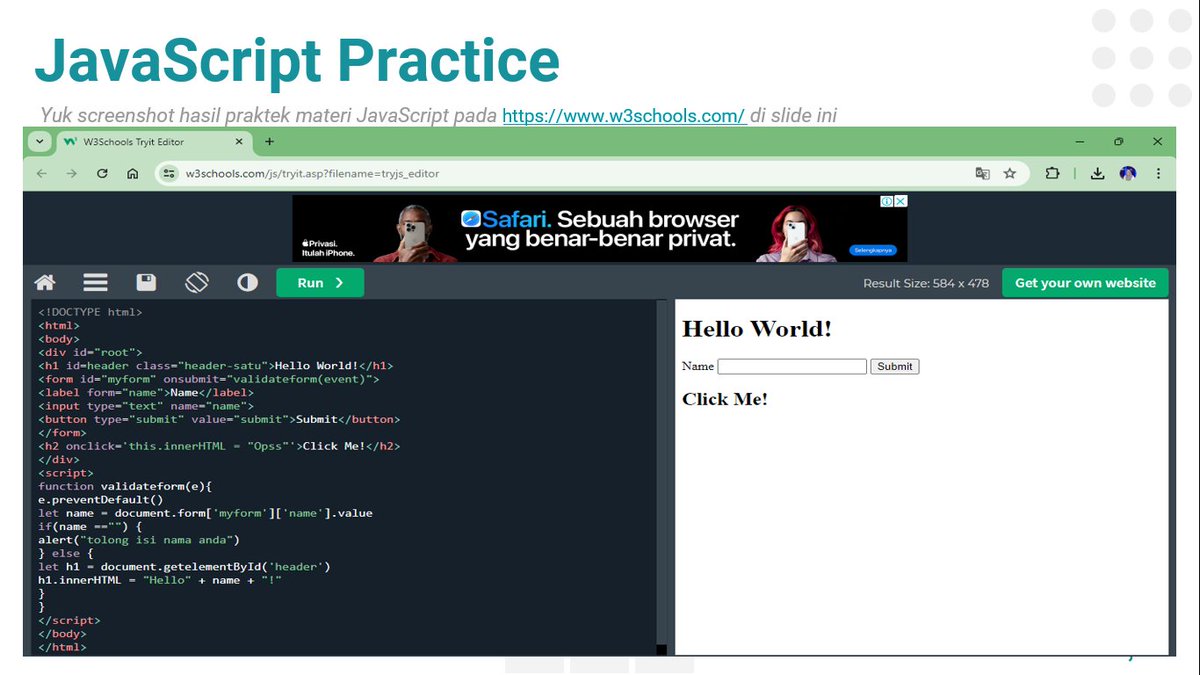
Task: Click the function validateform(e){ line in code
Action: pos(125,486)
